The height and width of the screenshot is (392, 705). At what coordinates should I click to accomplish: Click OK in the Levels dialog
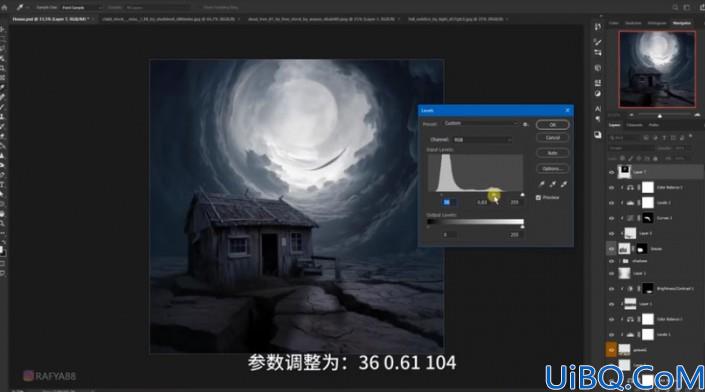(x=552, y=125)
